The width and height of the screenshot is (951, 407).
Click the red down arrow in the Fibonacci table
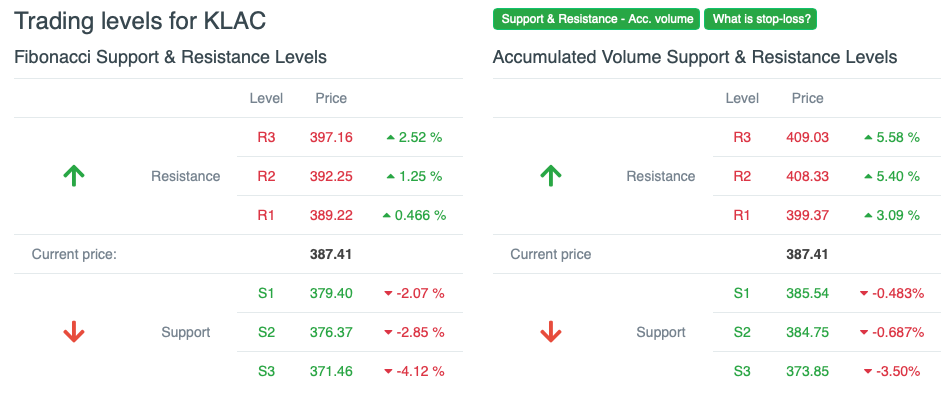[73, 332]
